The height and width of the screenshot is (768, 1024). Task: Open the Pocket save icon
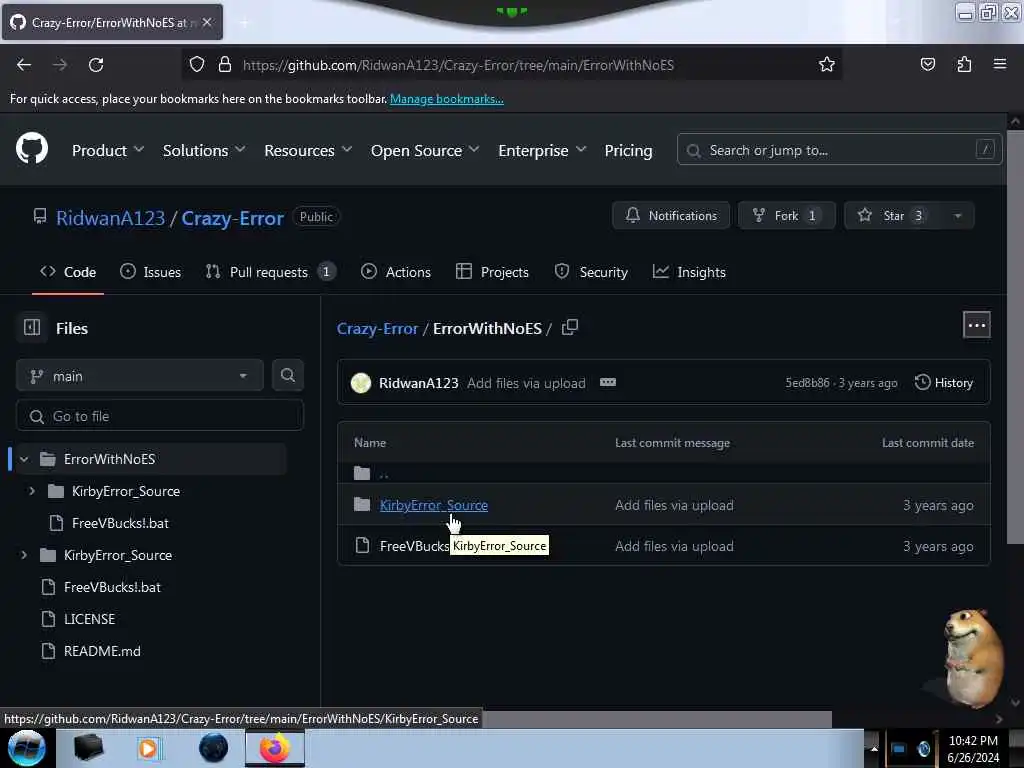927,65
